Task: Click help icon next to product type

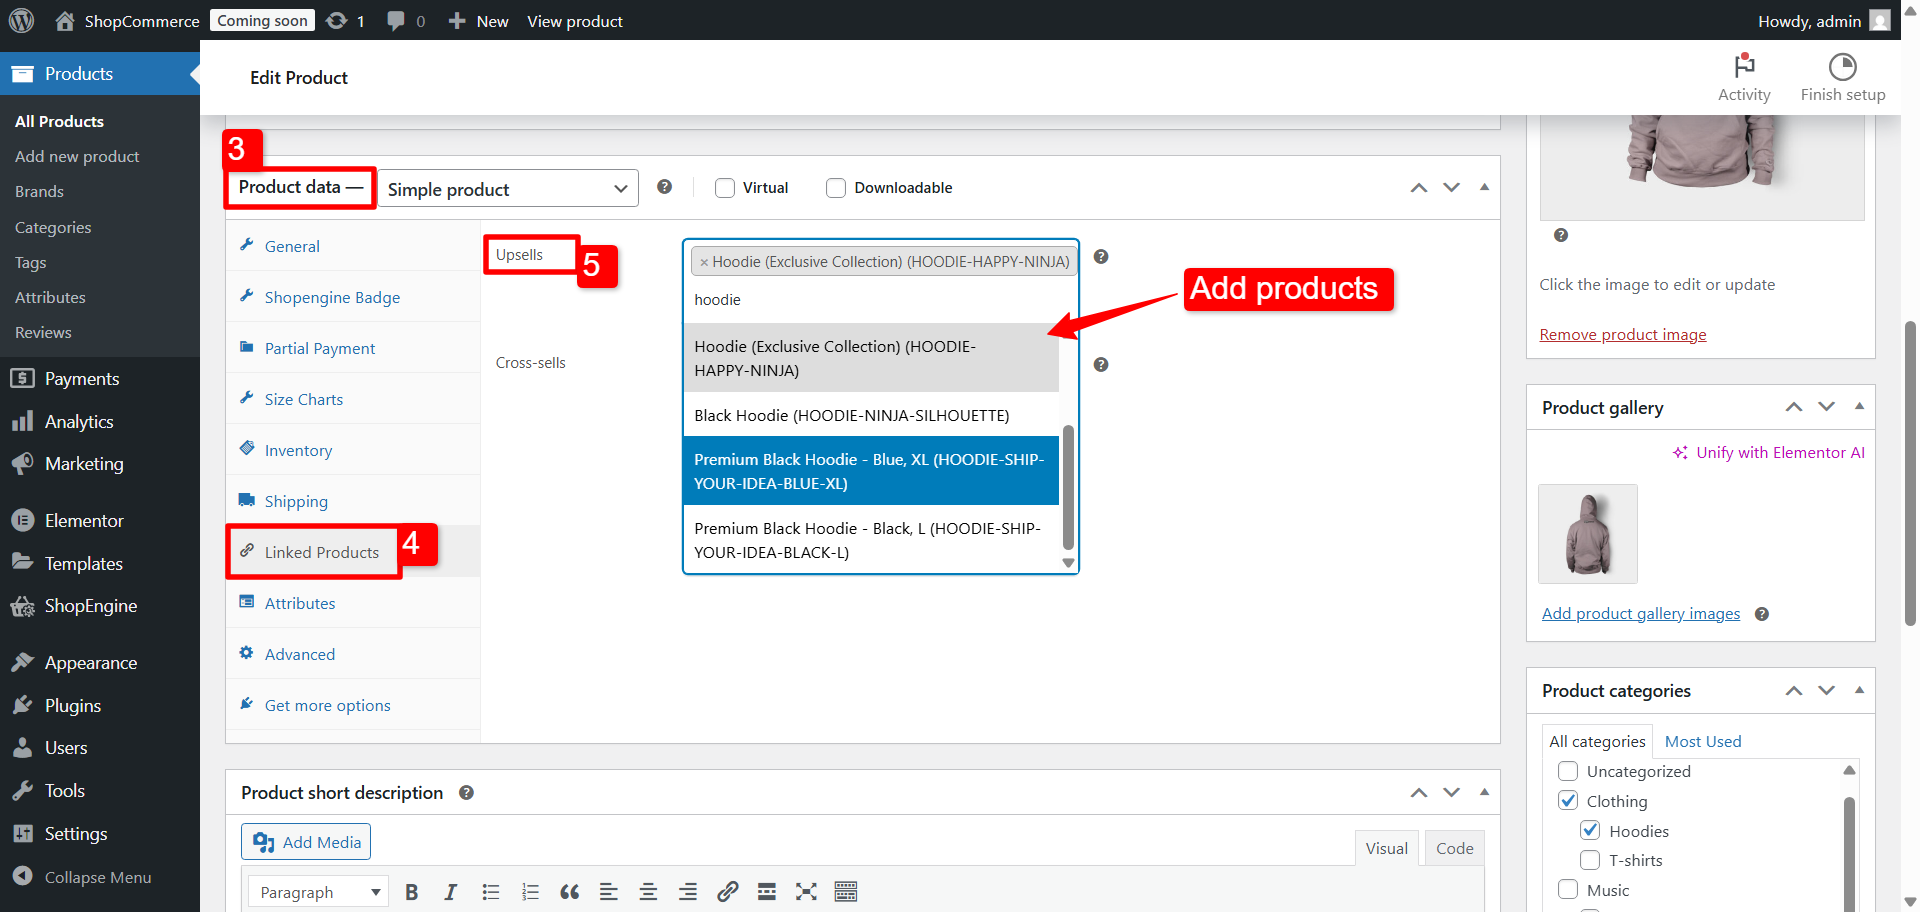Action: pos(664,187)
